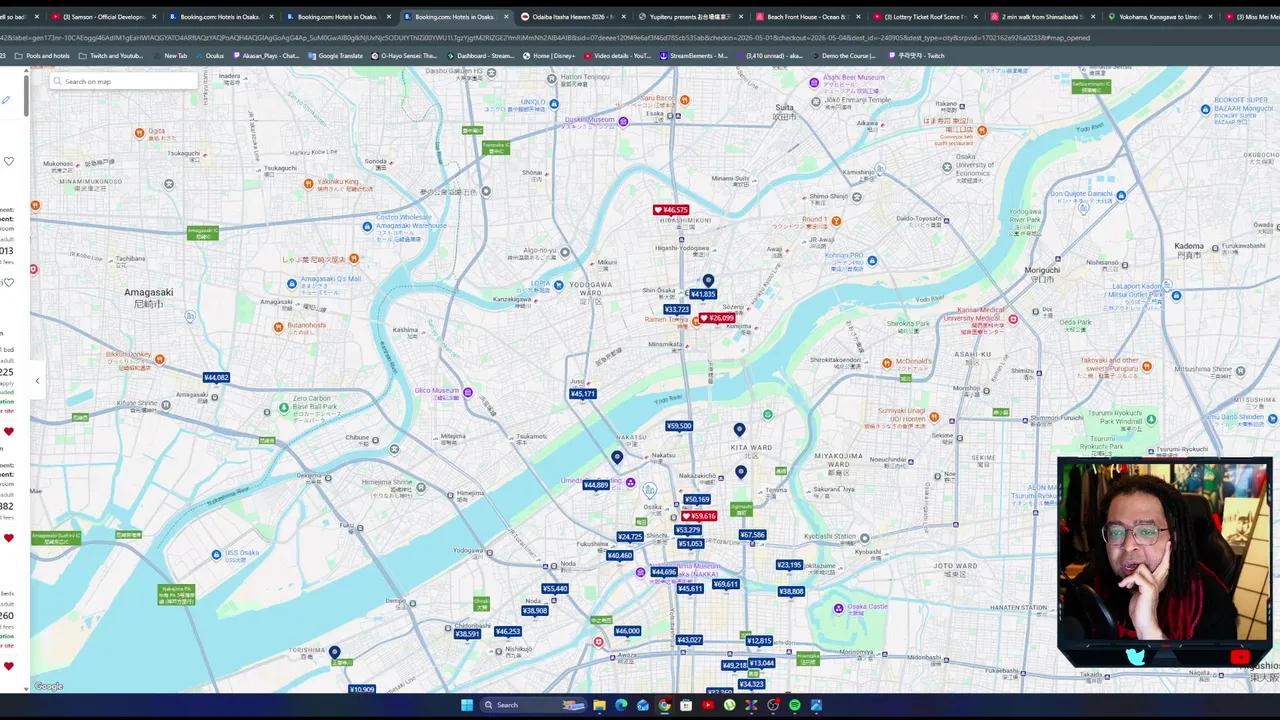Select the Duskin Museum map icon

point(623,121)
